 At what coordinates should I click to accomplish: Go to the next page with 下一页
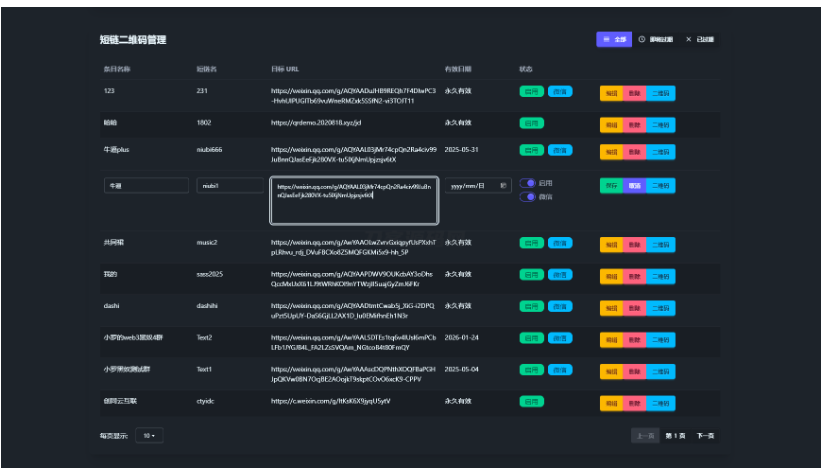click(x=705, y=436)
